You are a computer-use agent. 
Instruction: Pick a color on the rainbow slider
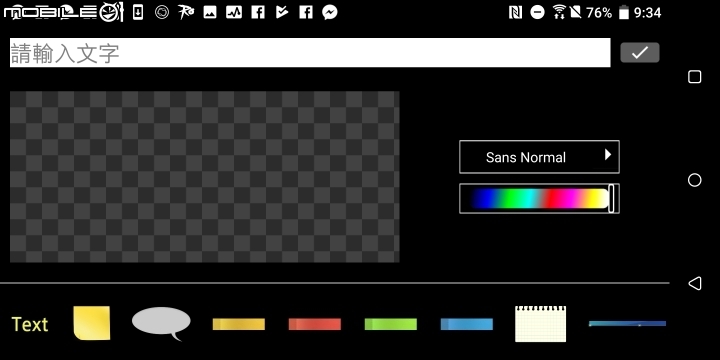point(539,198)
